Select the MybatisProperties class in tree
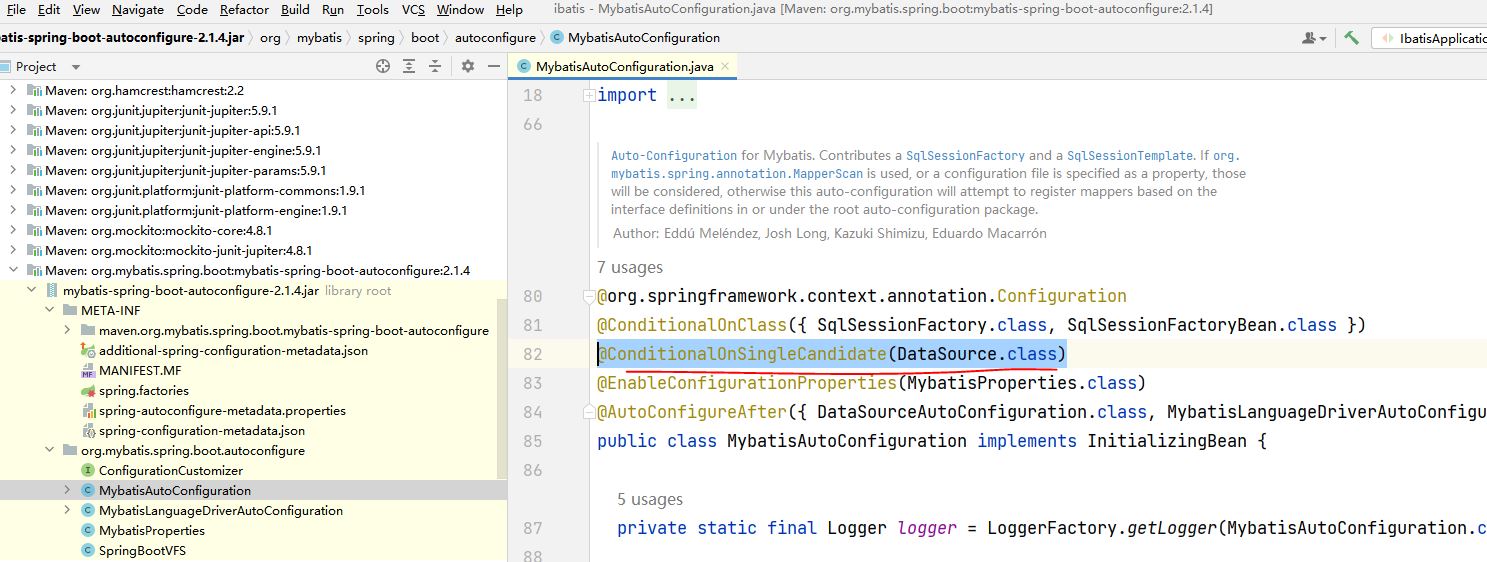 tap(151, 530)
